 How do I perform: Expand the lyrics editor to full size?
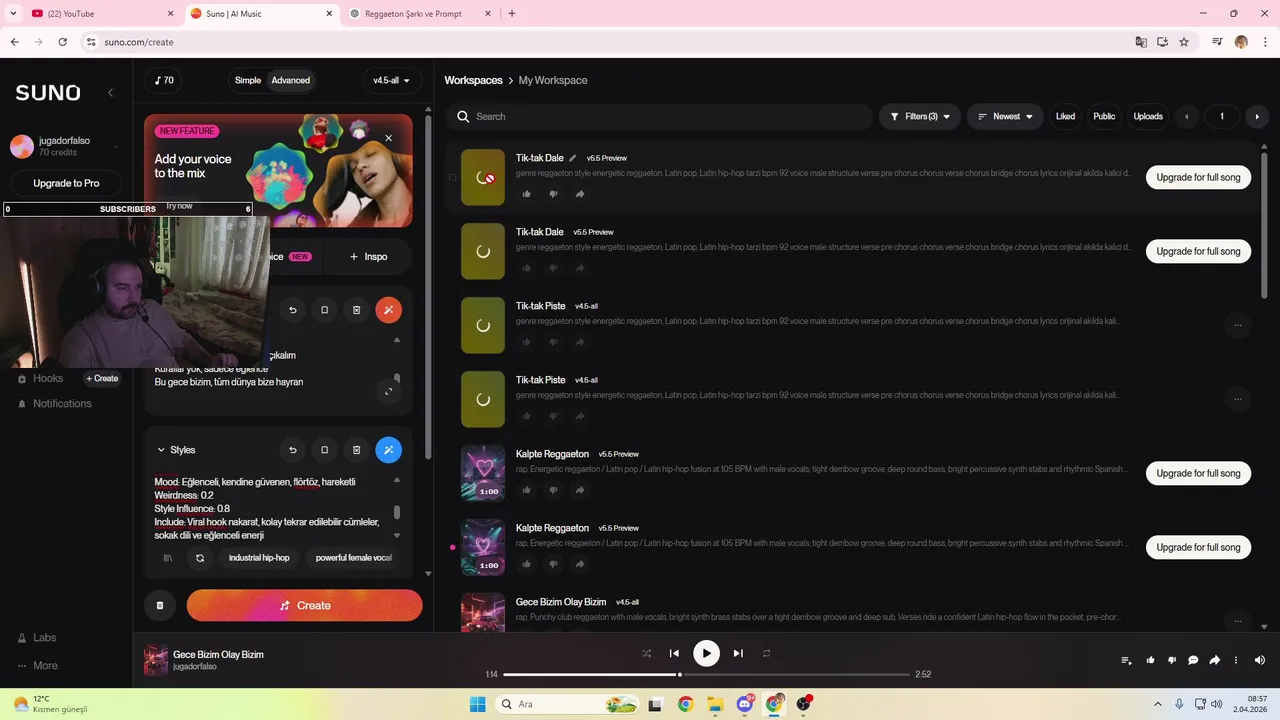[x=388, y=391]
